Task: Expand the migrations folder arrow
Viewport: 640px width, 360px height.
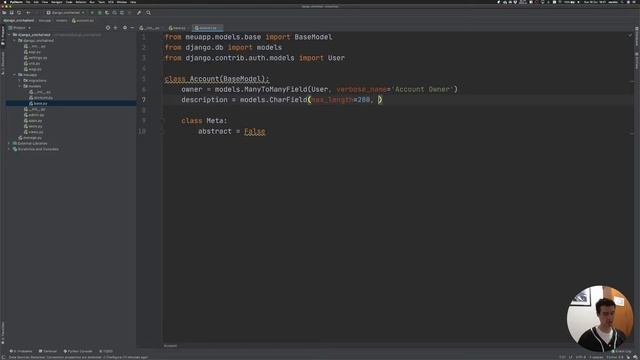Action: [x=20, y=80]
